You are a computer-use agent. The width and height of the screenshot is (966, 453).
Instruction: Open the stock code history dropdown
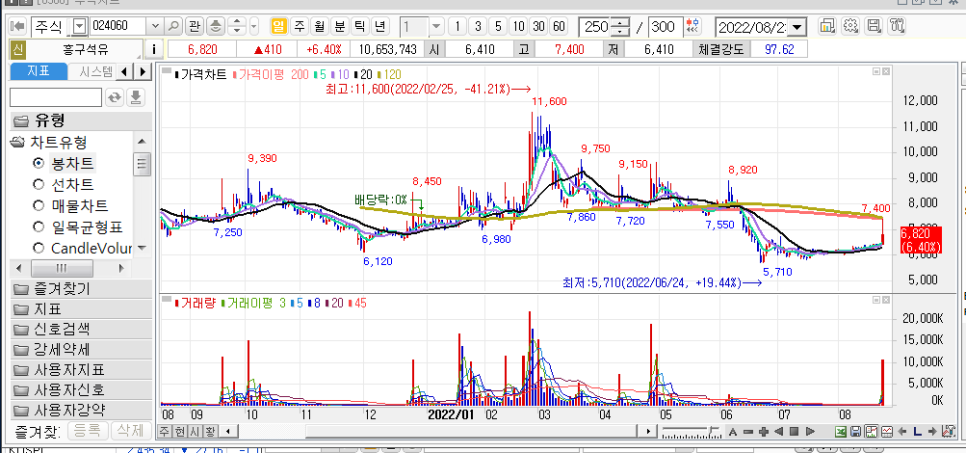click(155, 27)
